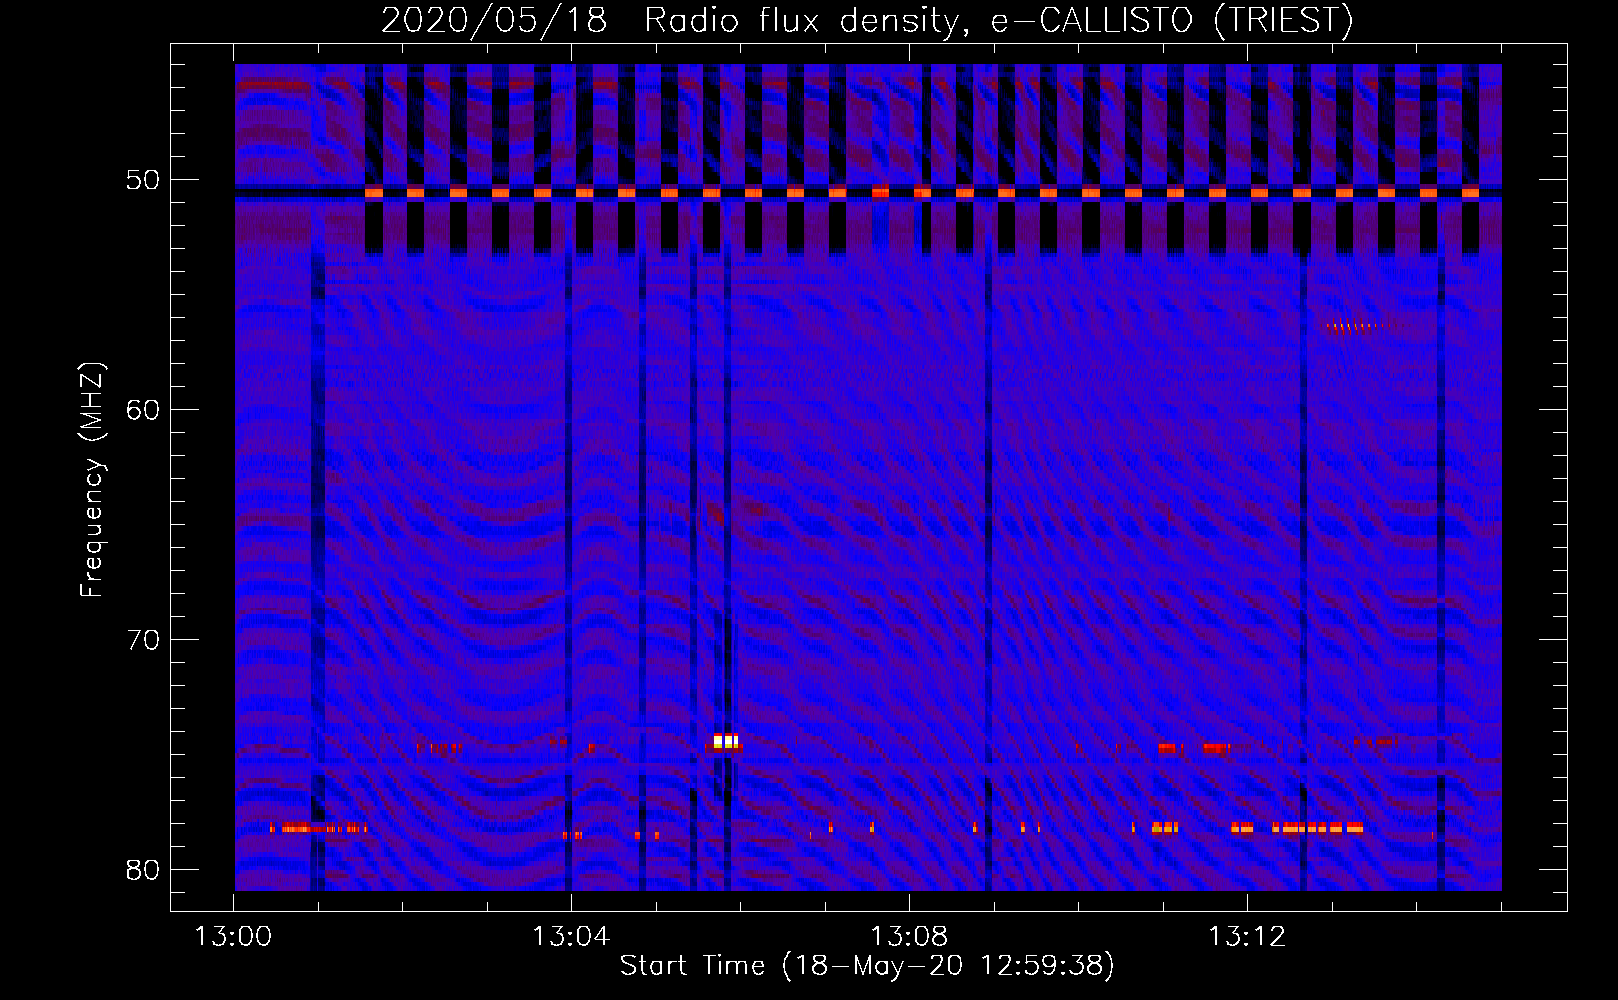Click the word TRIEST in the title
1618x1000 pixels.
(1283, 20)
